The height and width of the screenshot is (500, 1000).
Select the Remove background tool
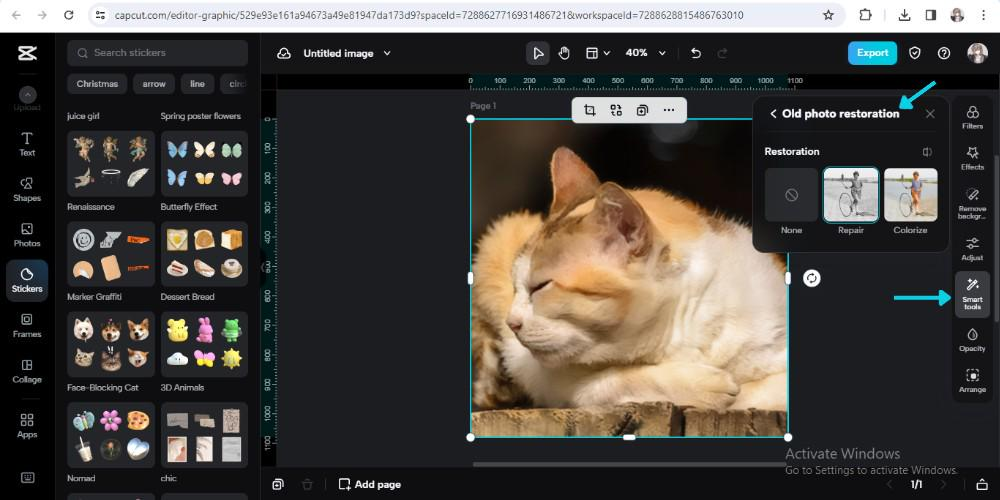pyautogui.click(x=971, y=201)
